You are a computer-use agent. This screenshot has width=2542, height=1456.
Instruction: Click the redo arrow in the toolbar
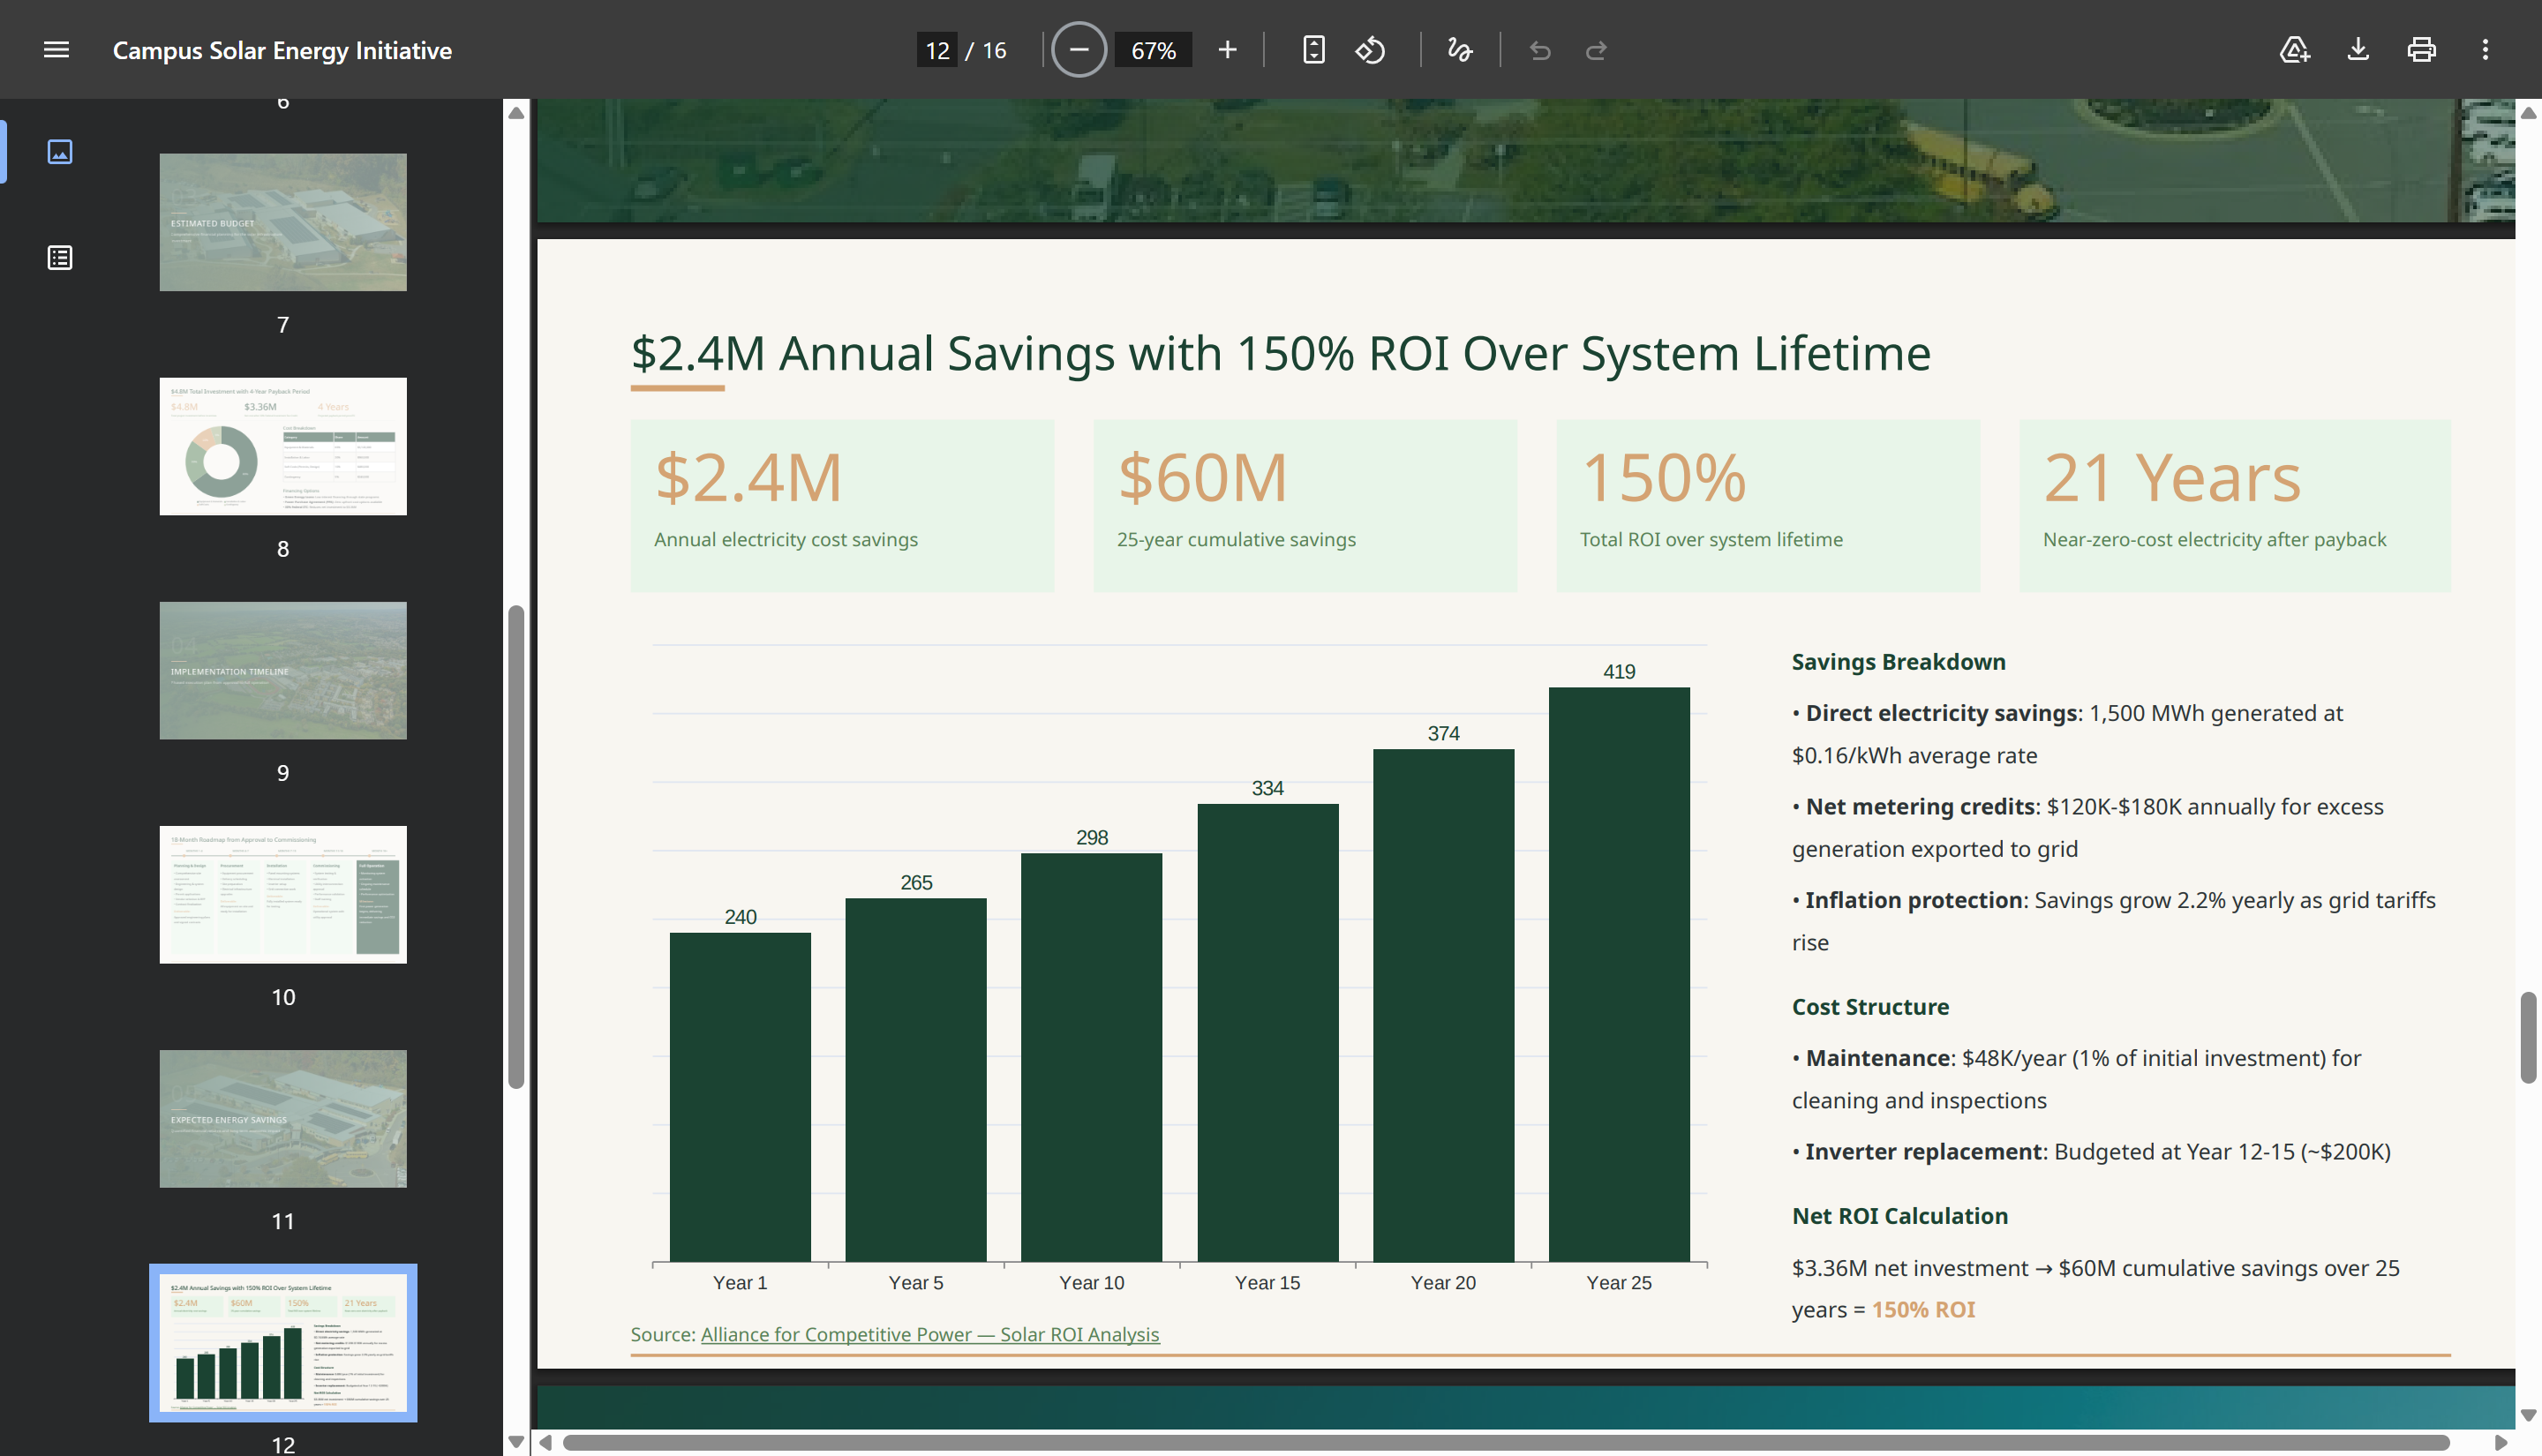[x=1596, y=50]
